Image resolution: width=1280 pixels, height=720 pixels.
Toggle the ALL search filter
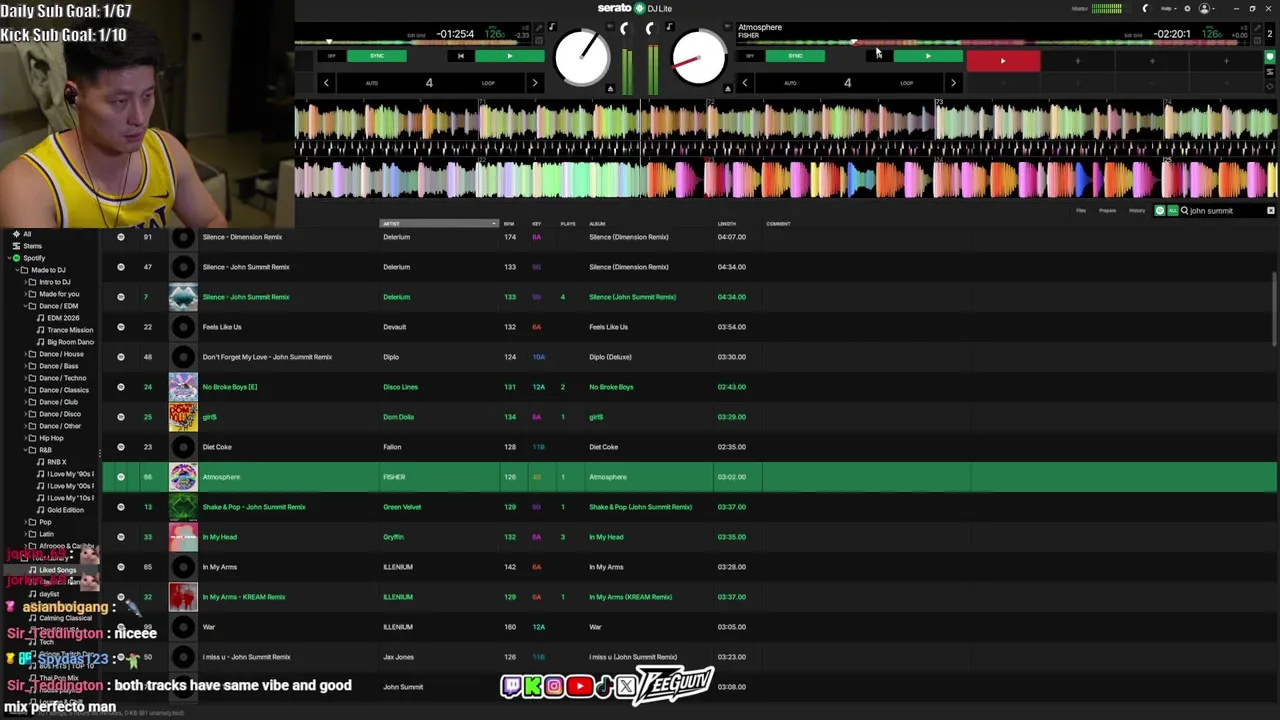click(1172, 211)
